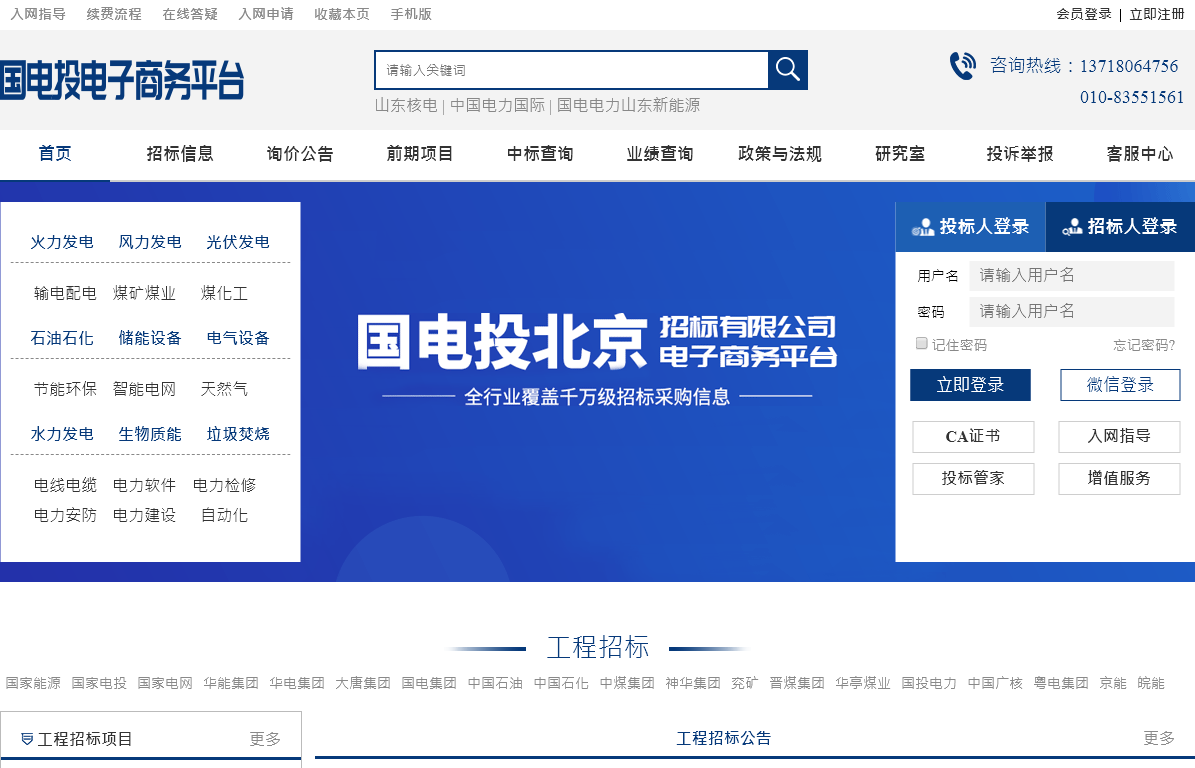Click 立即注册 link

1157,14
